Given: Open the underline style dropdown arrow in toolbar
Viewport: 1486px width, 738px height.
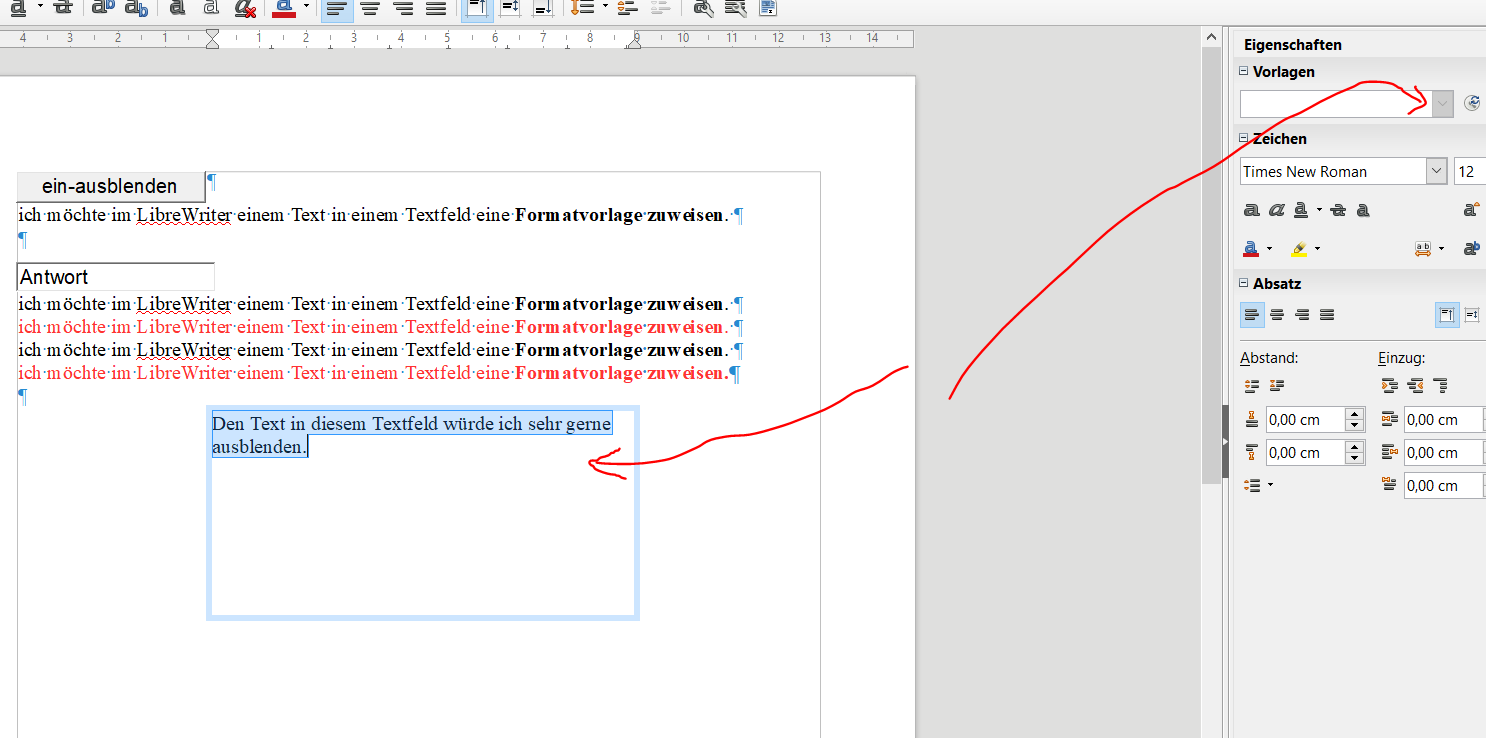Looking at the screenshot, I should (x=39, y=8).
